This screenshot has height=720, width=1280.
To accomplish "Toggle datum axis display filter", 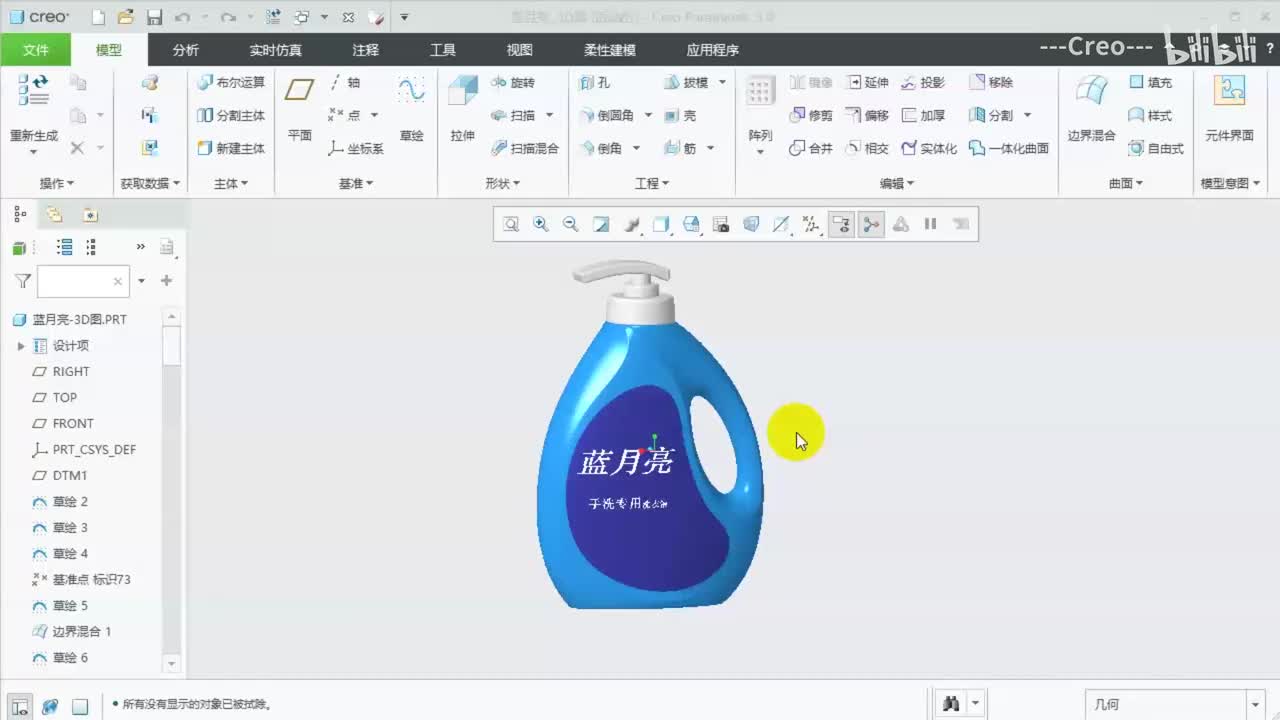I will pos(781,224).
